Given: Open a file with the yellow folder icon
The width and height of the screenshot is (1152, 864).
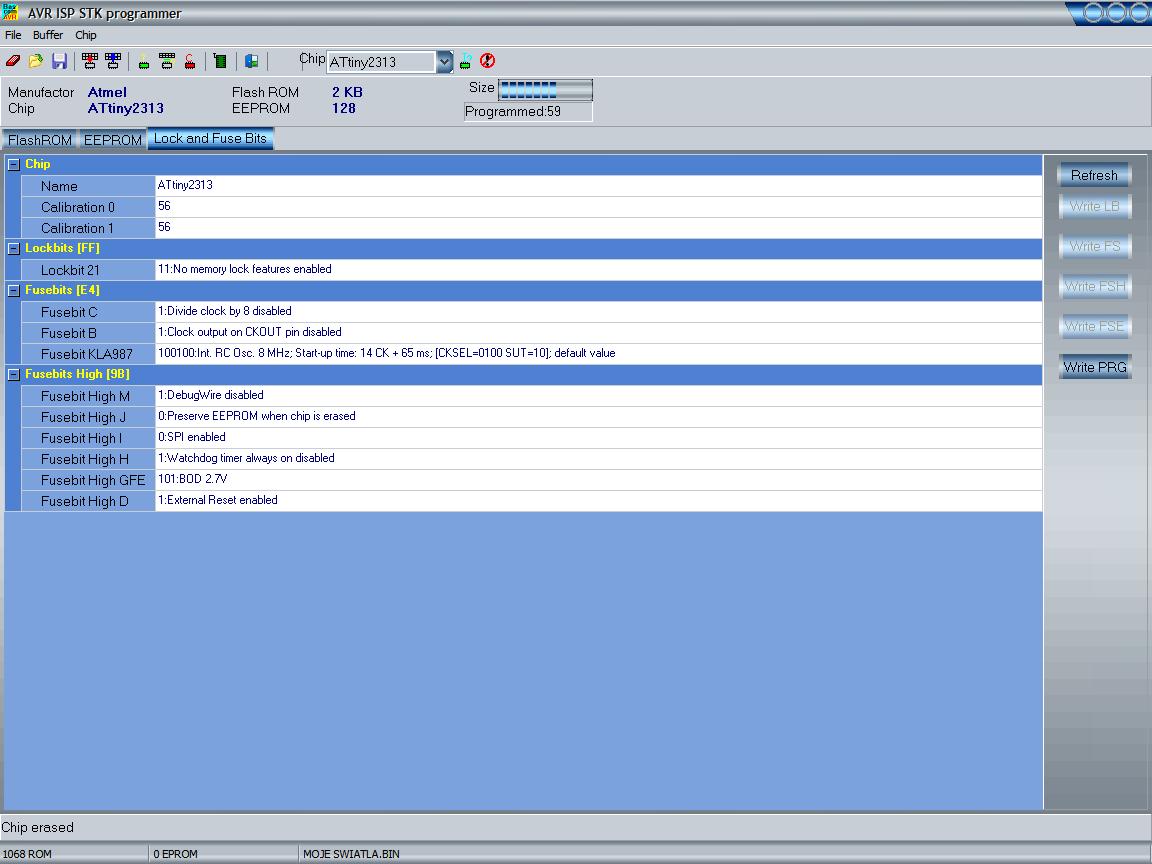Looking at the screenshot, I should [35, 61].
